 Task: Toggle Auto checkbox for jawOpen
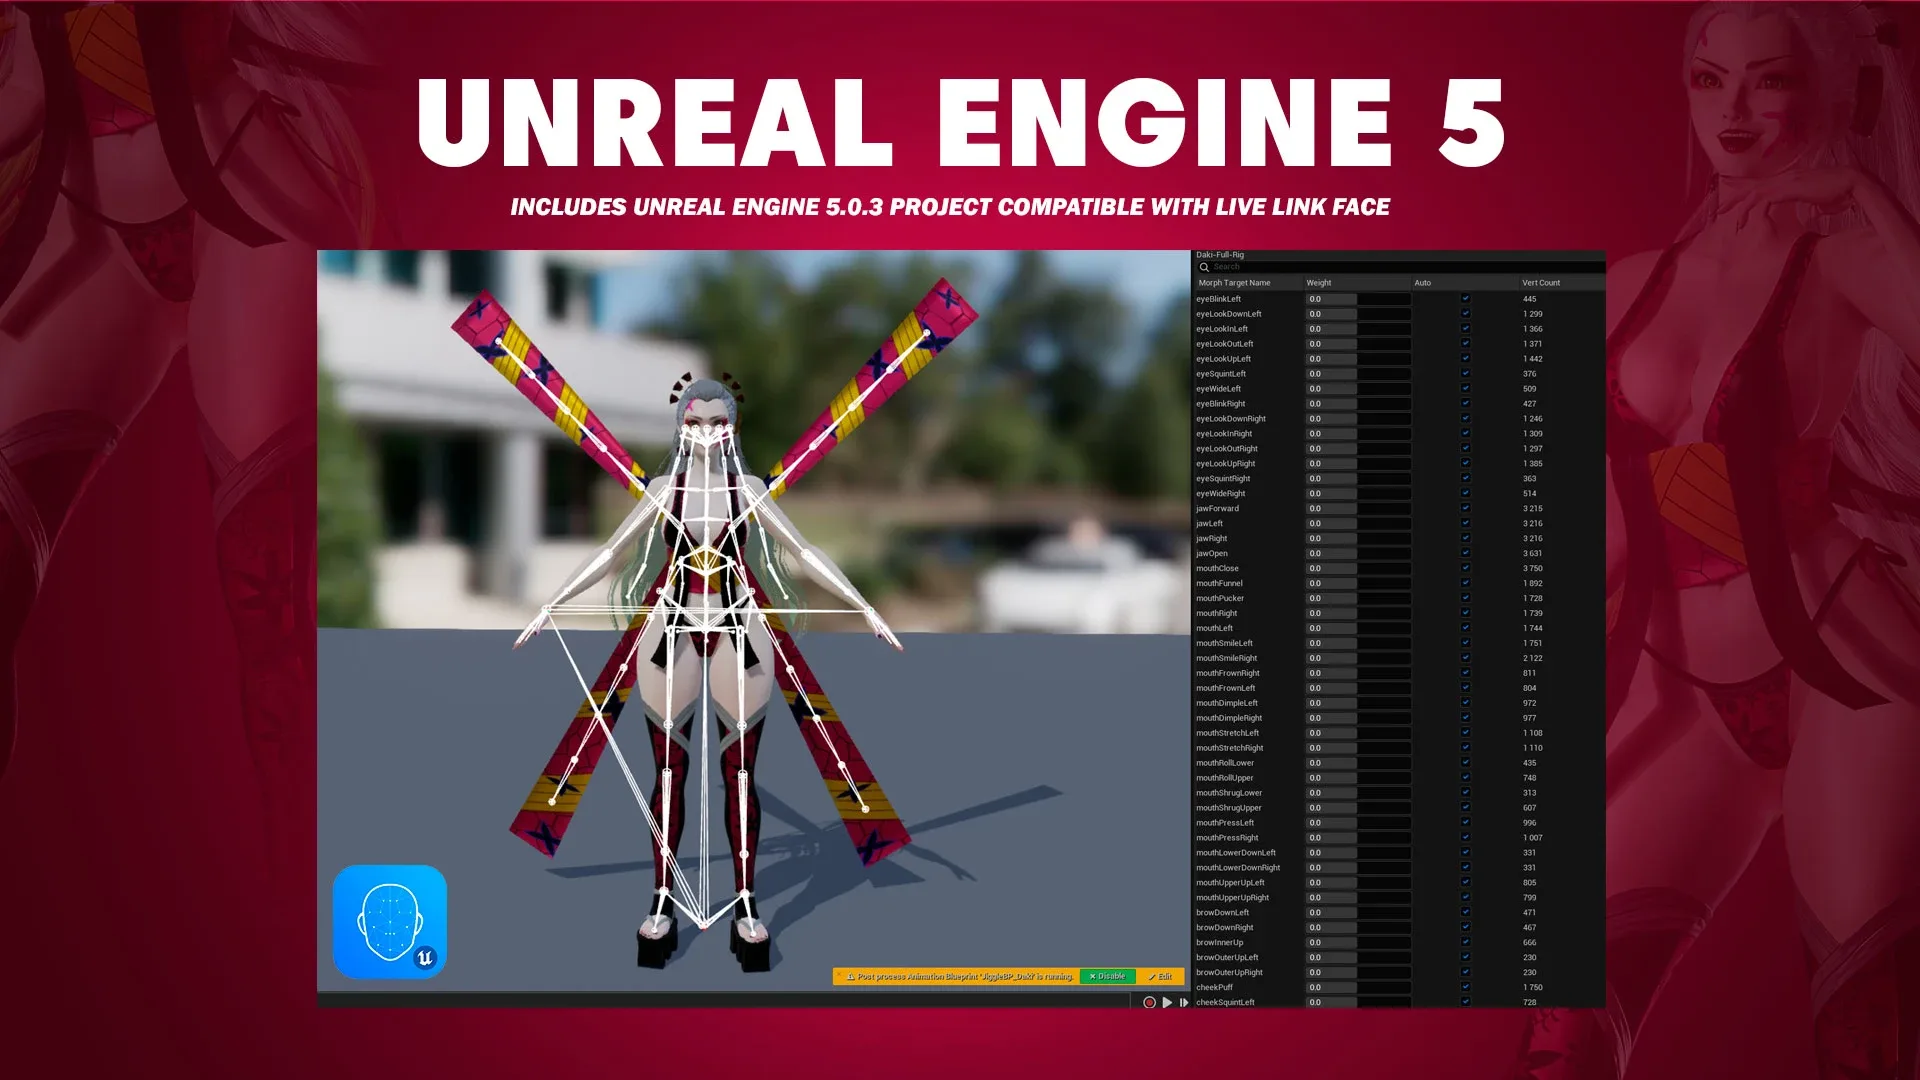pyautogui.click(x=1465, y=553)
